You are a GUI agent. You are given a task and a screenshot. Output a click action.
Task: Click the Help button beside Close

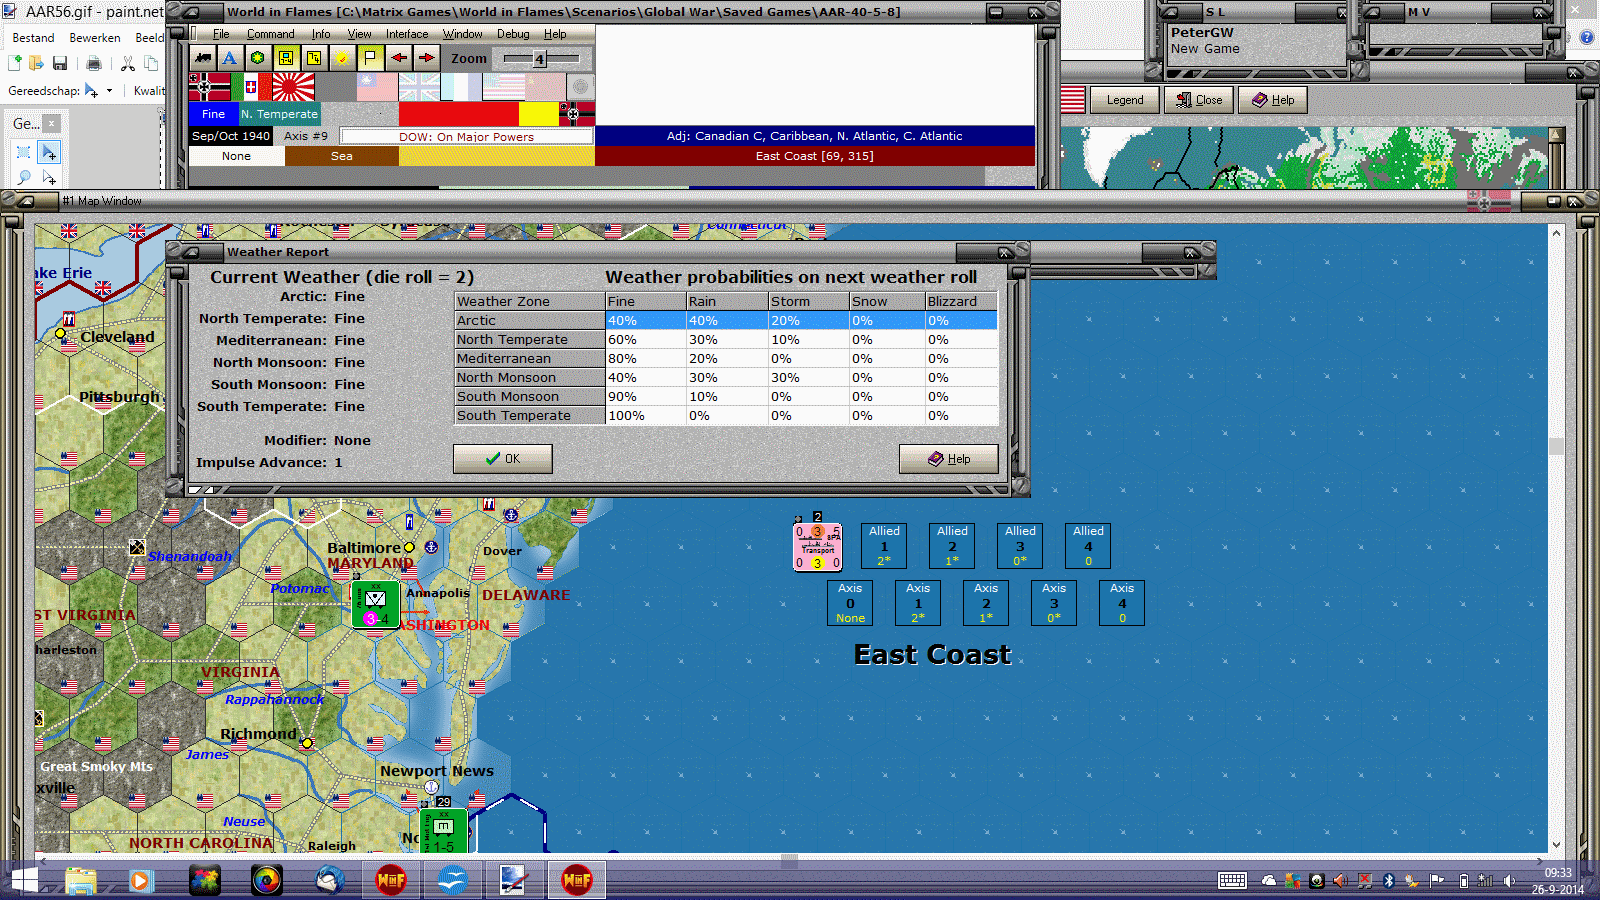pos(1273,100)
